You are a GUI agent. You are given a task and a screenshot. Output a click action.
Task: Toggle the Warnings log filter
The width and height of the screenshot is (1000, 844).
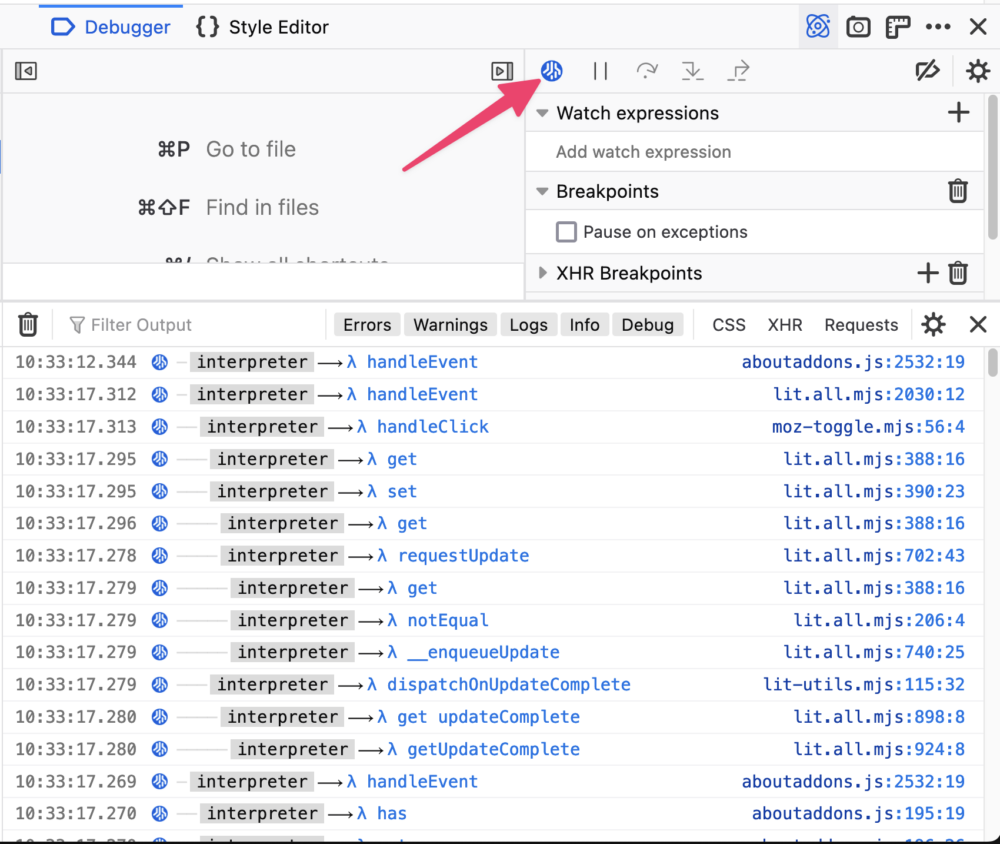(450, 324)
